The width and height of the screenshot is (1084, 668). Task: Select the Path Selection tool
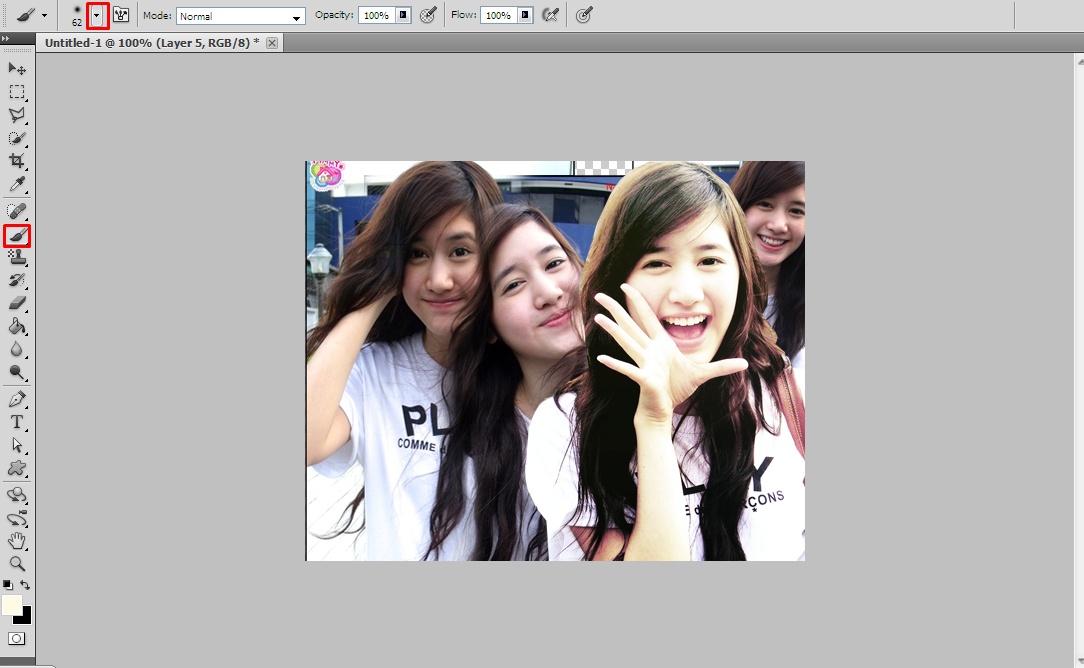17,445
